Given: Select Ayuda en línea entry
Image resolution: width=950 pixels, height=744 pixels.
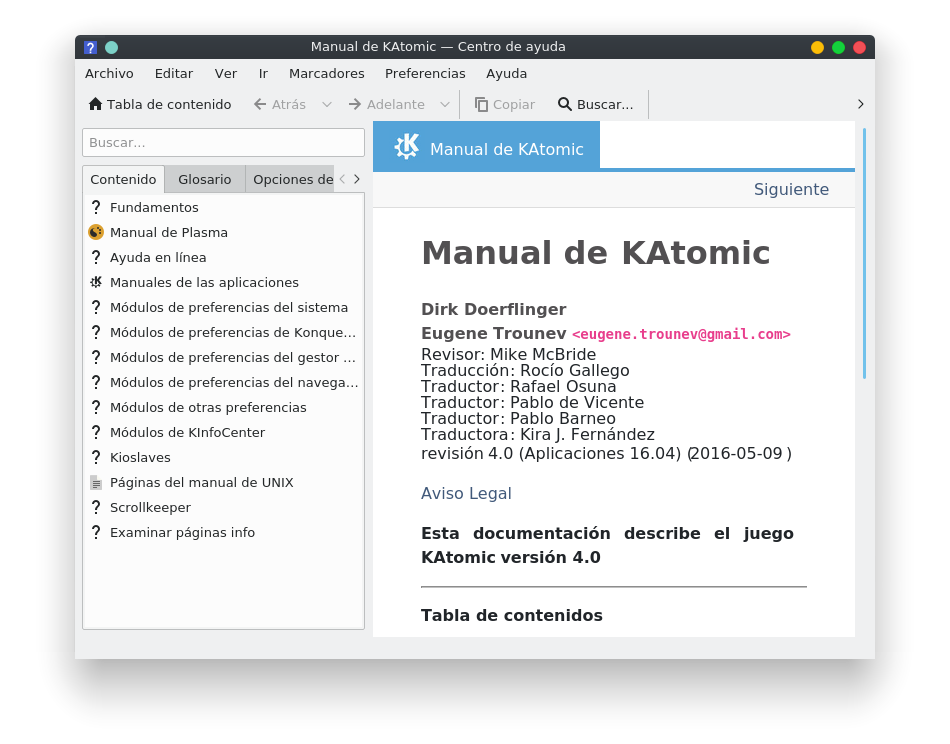Looking at the screenshot, I should pyautogui.click(x=158, y=257).
